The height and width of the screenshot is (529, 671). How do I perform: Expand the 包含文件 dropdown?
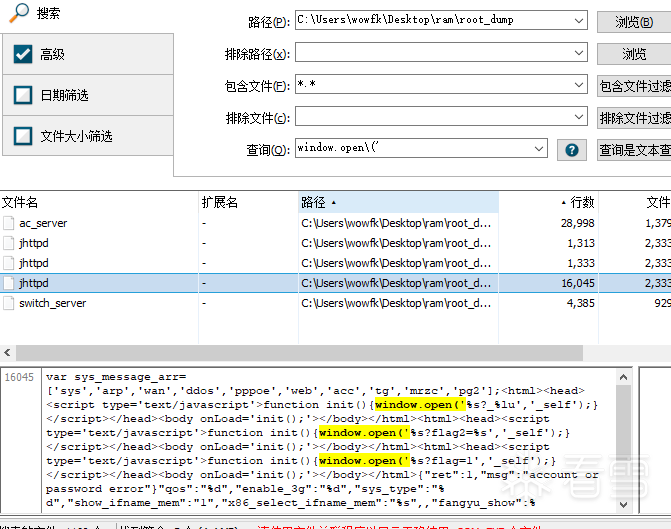(579, 85)
